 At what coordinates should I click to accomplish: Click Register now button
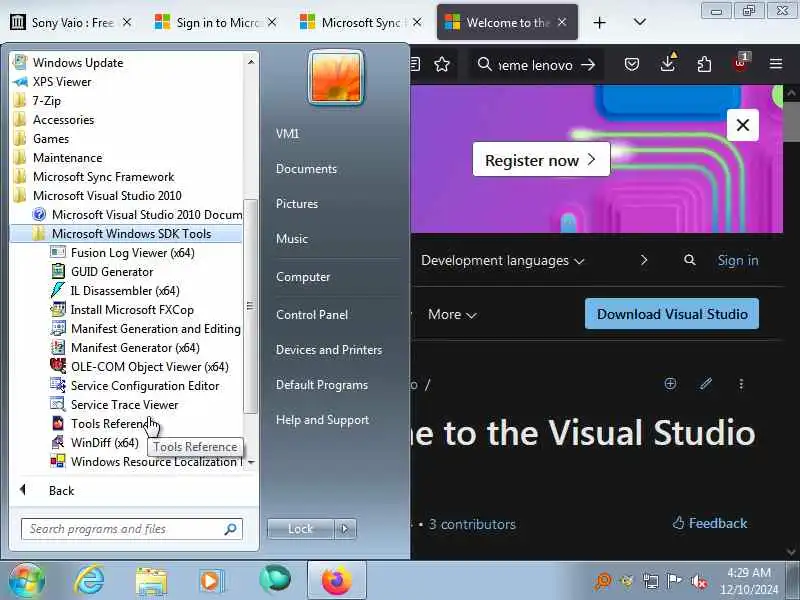tap(541, 160)
